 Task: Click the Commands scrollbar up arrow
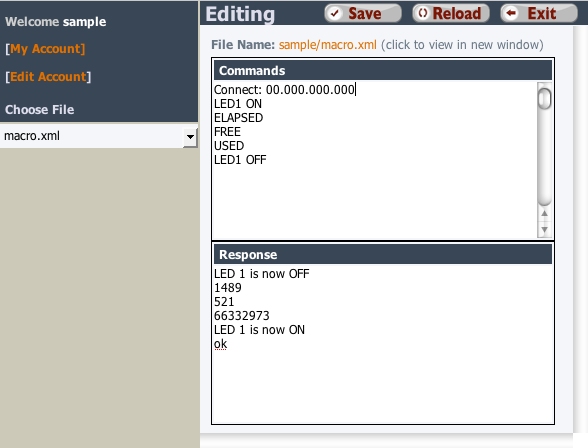click(x=544, y=214)
